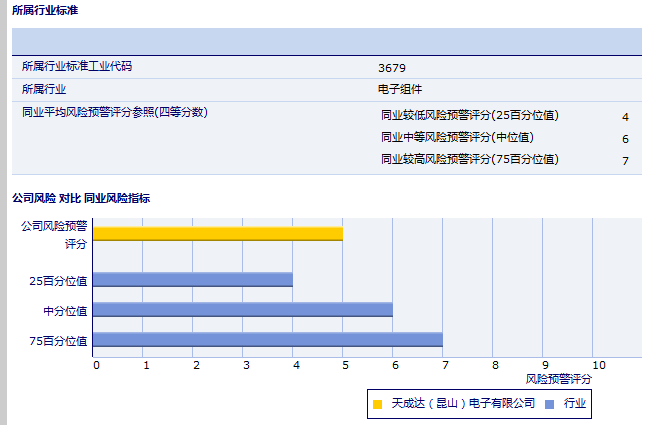
Task: Click the 天成达（昆山）电子有限公司 legend label
Action: 463,404
